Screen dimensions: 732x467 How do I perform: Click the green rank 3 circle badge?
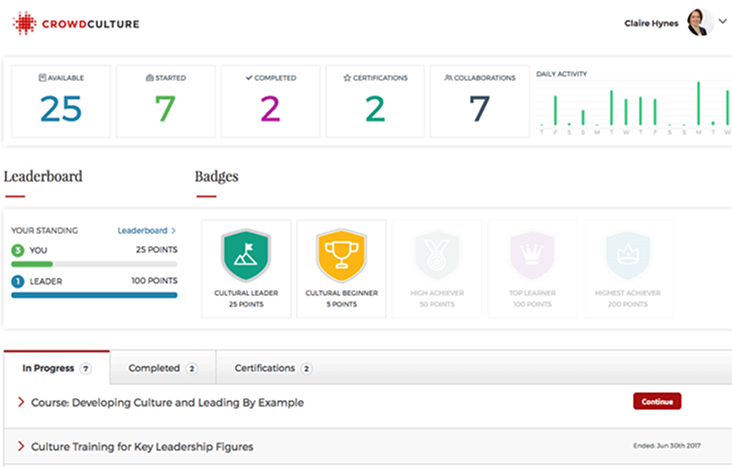pyautogui.click(x=18, y=250)
